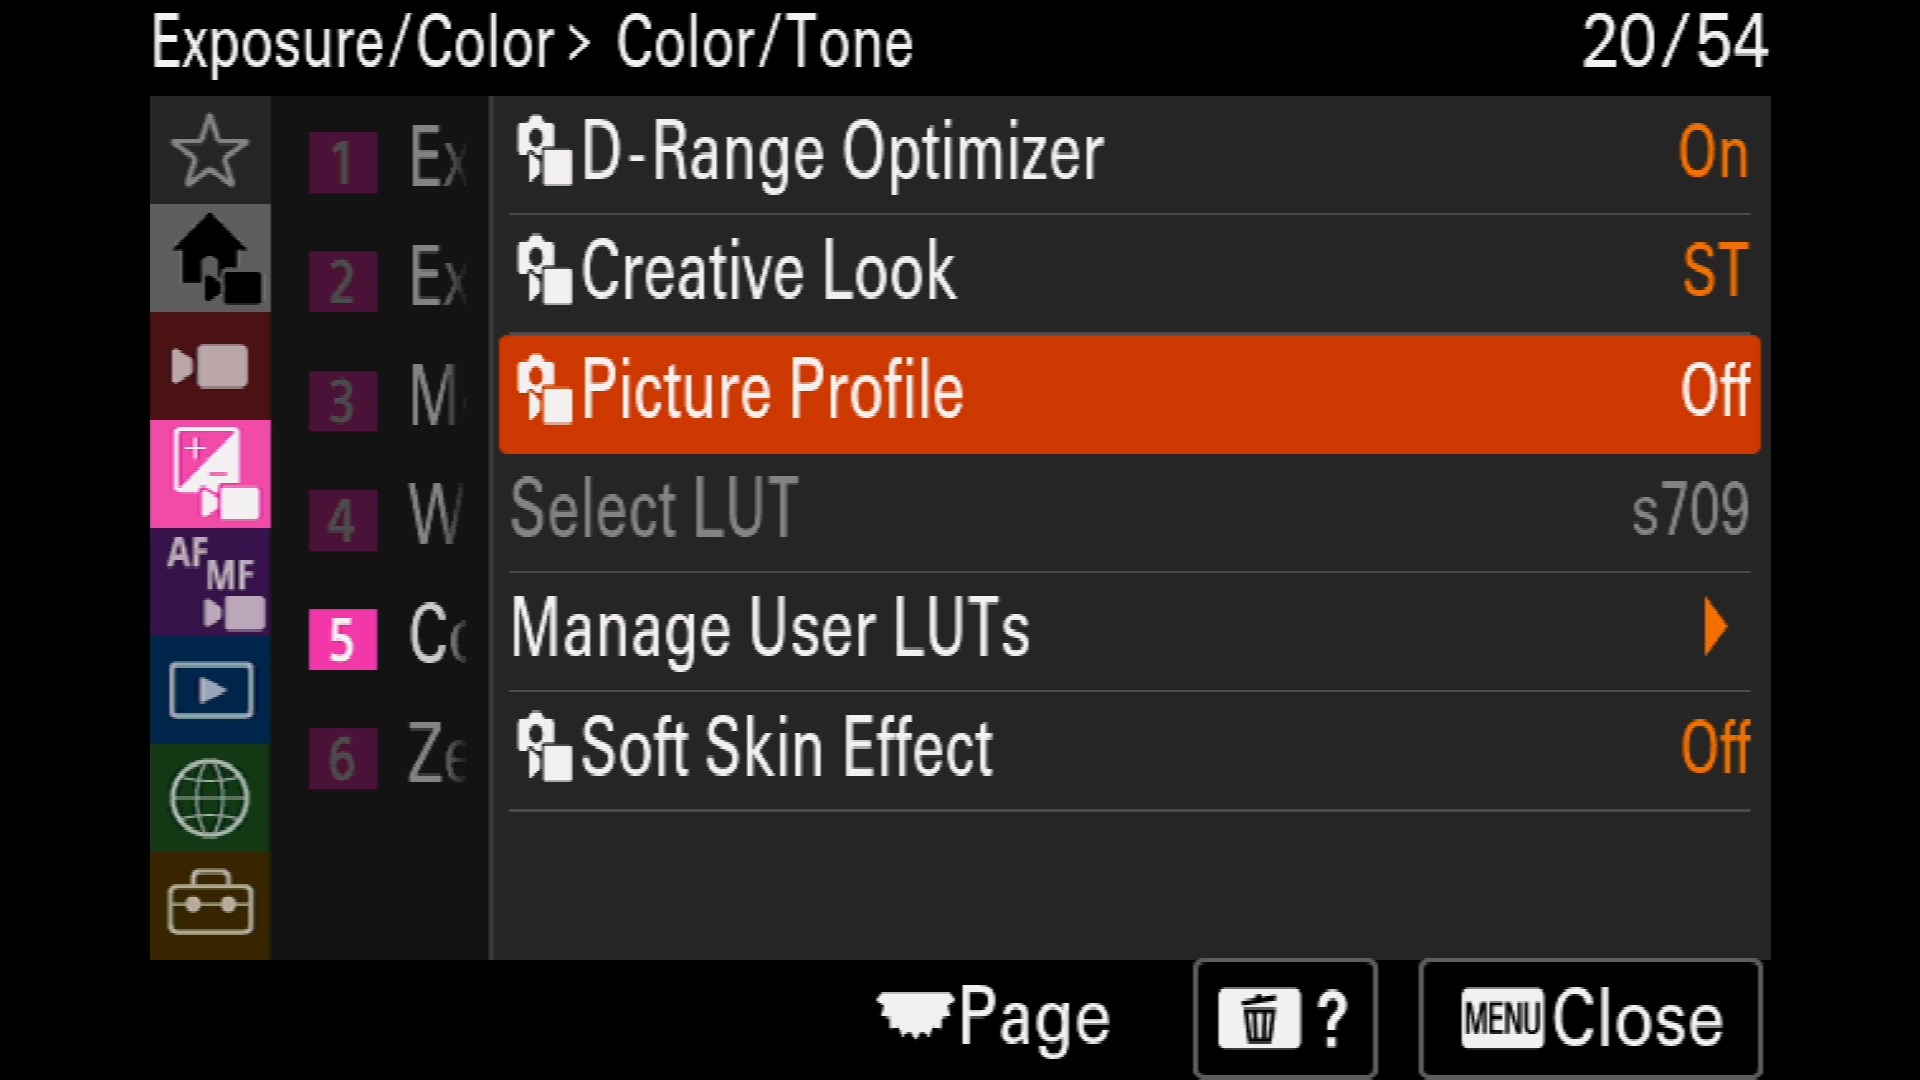Open the AF/MF Focus menu tab
This screenshot has width=1920, height=1080.
tap(210, 582)
